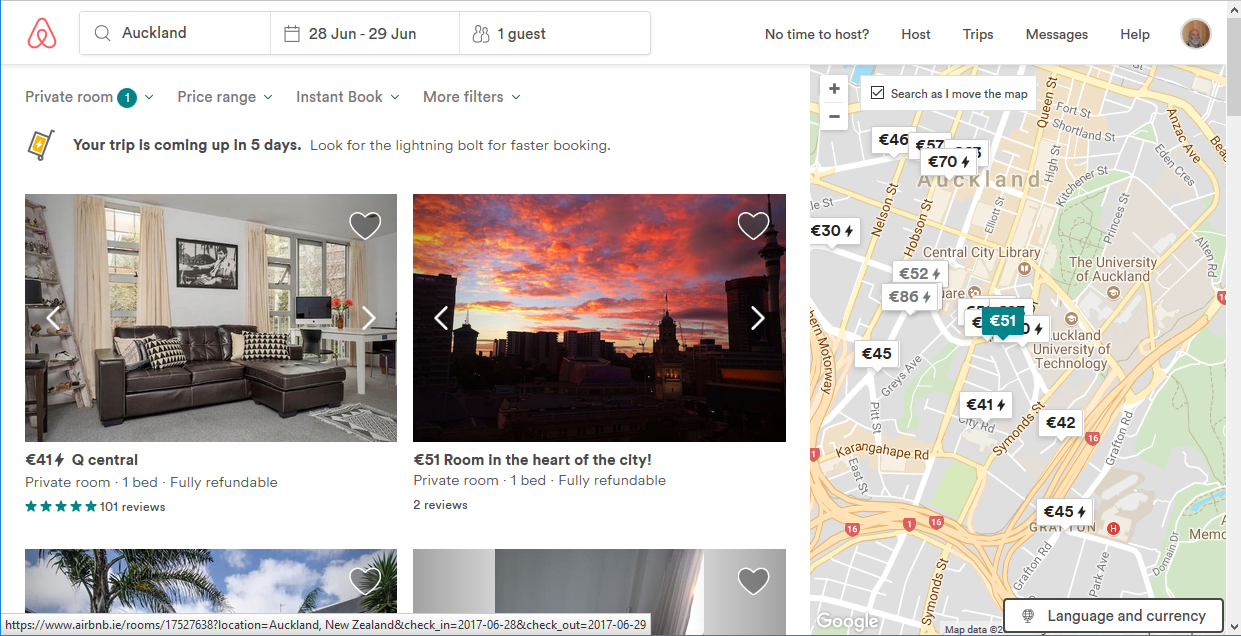Click the Language and currency button
The width and height of the screenshot is (1241, 636).
pyautogui.click(x=1114, y=616)
